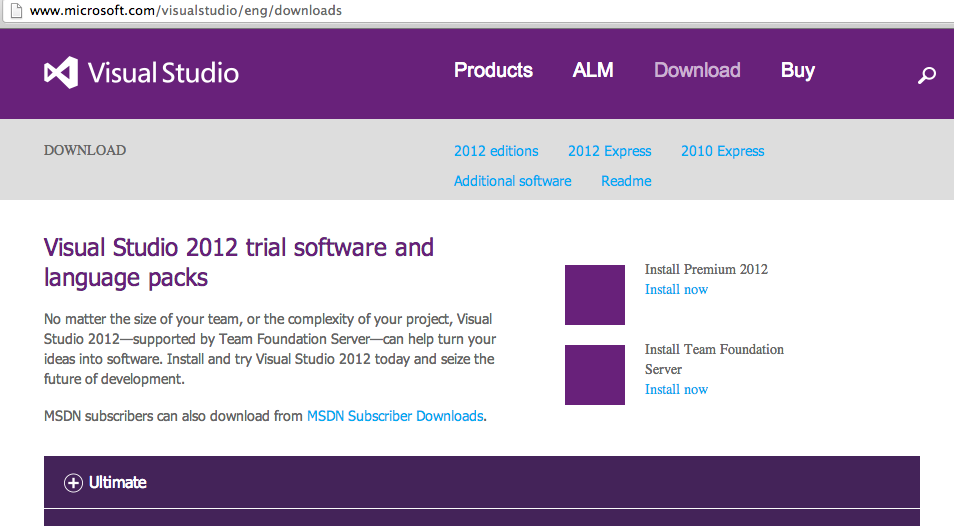Open the 2010 Express link
Image resolution: width=954 pixels, height=526 pixels.
point(722,151)
